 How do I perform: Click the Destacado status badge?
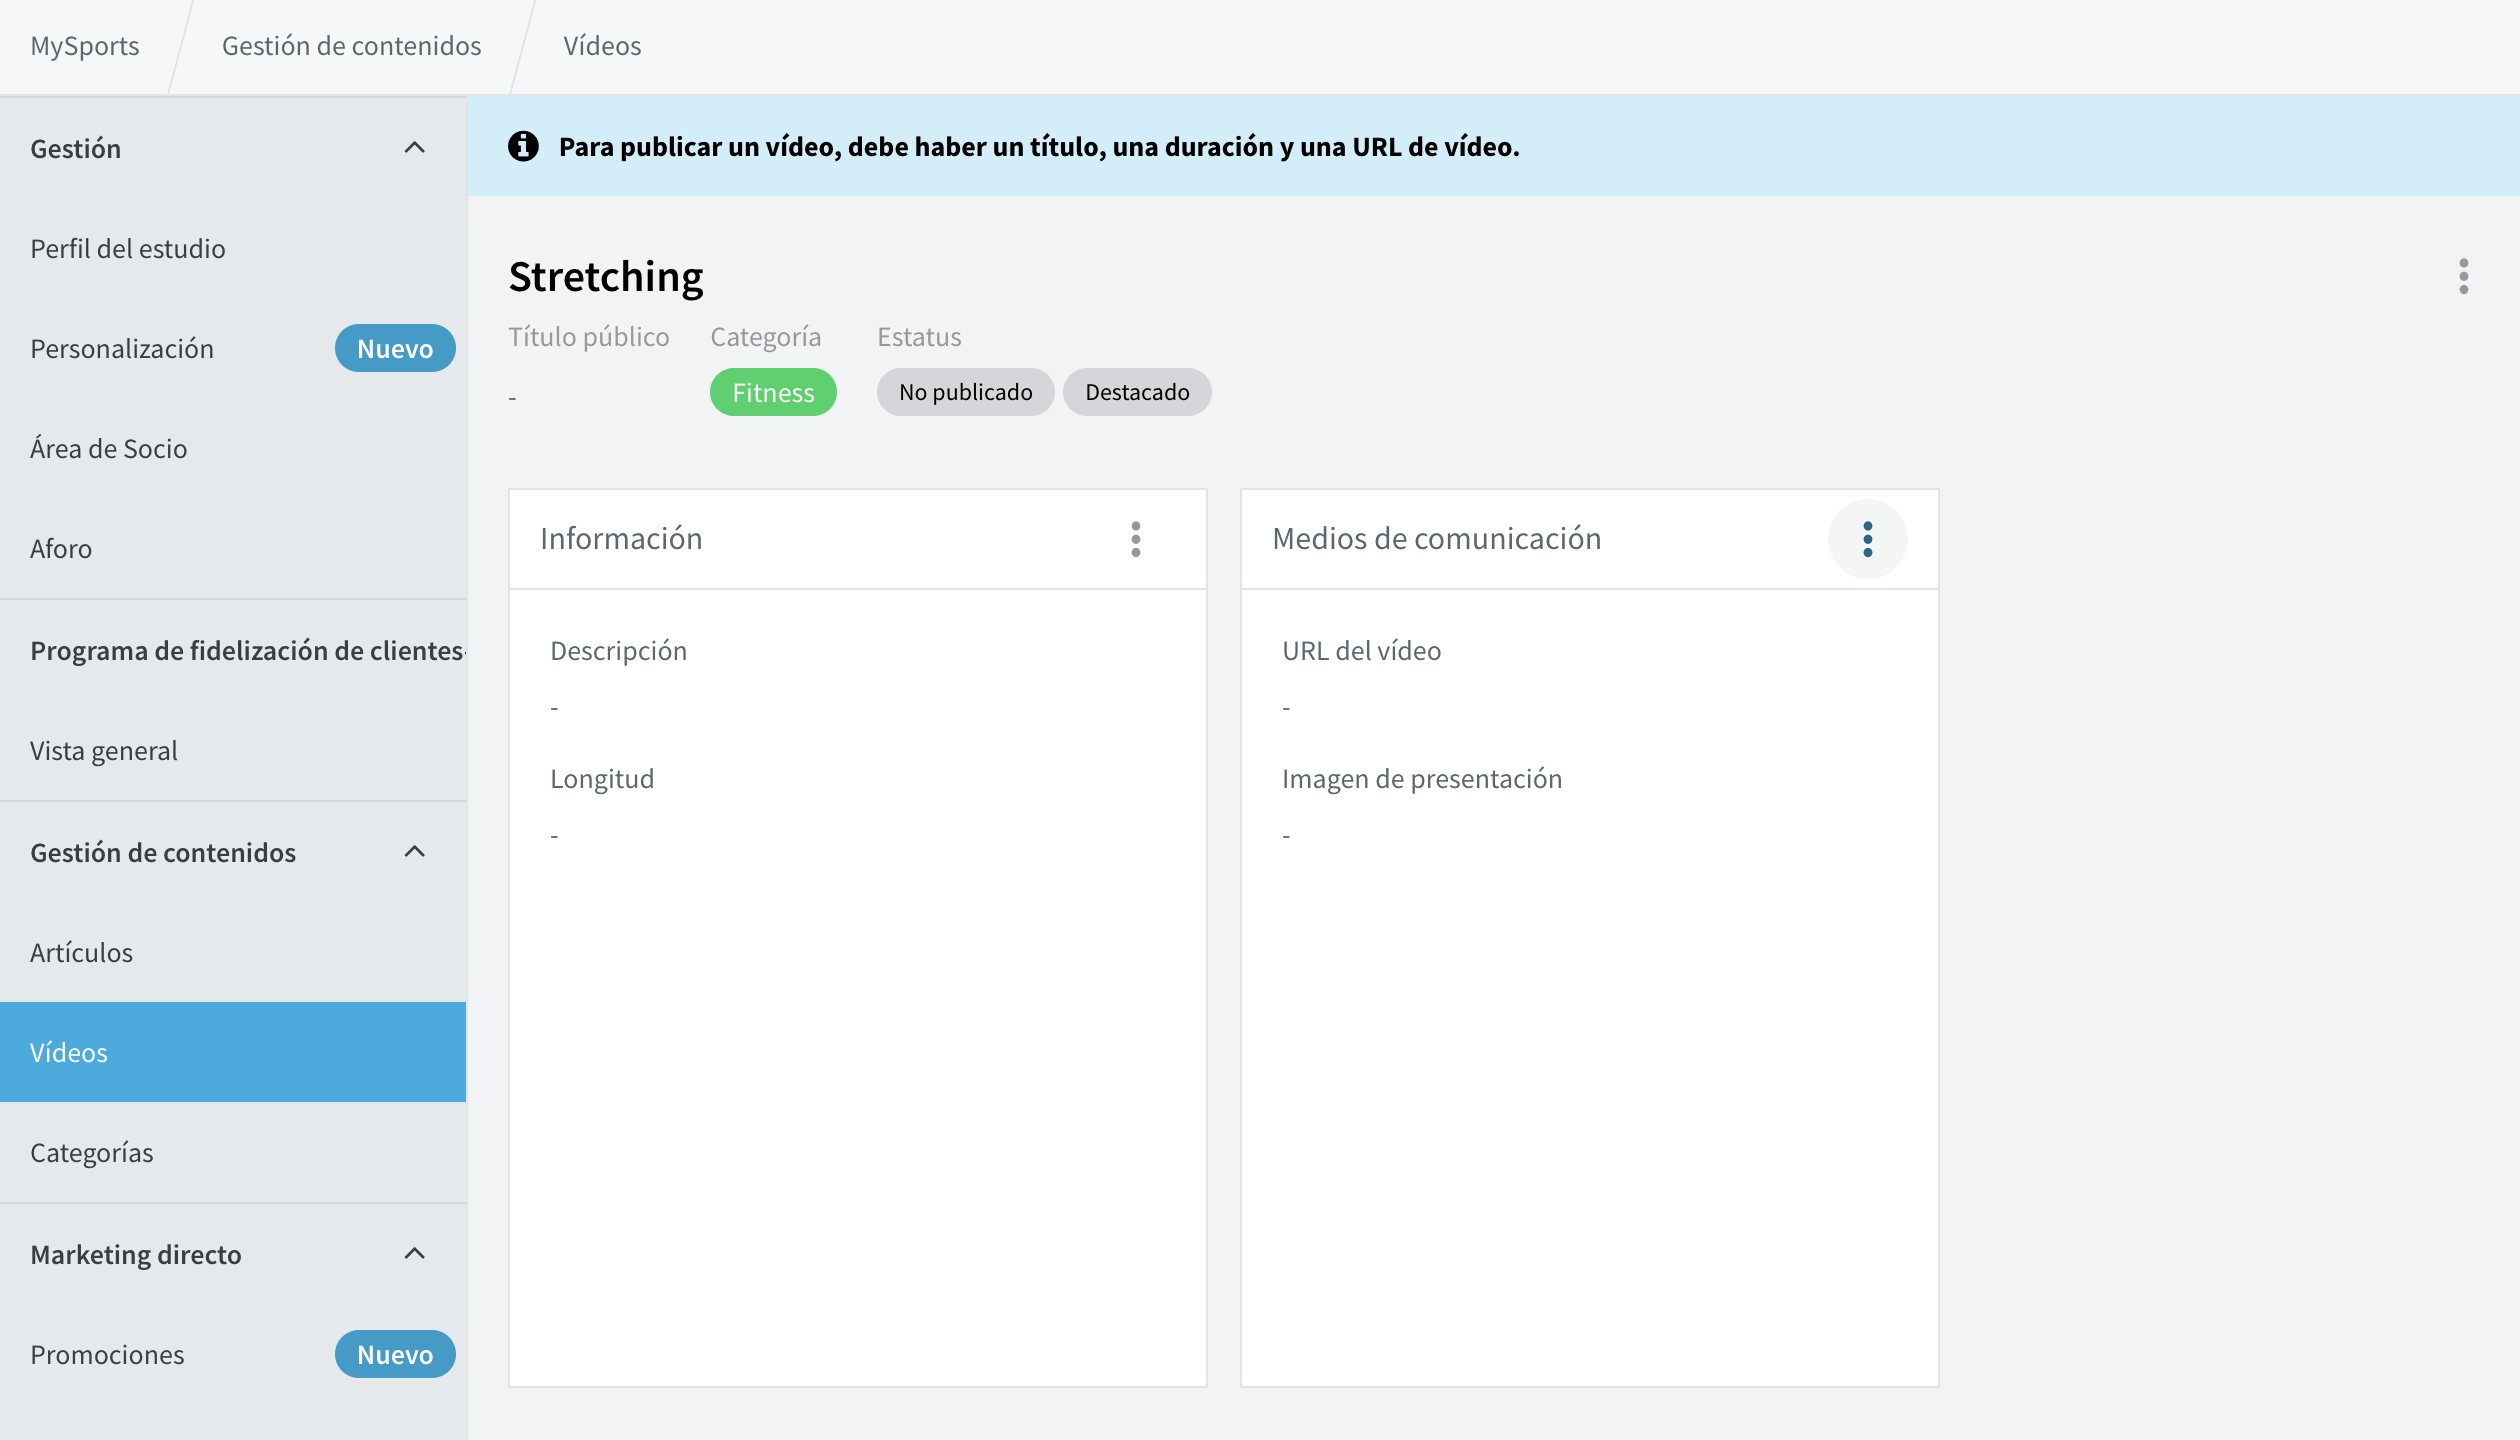(1137, 392)
